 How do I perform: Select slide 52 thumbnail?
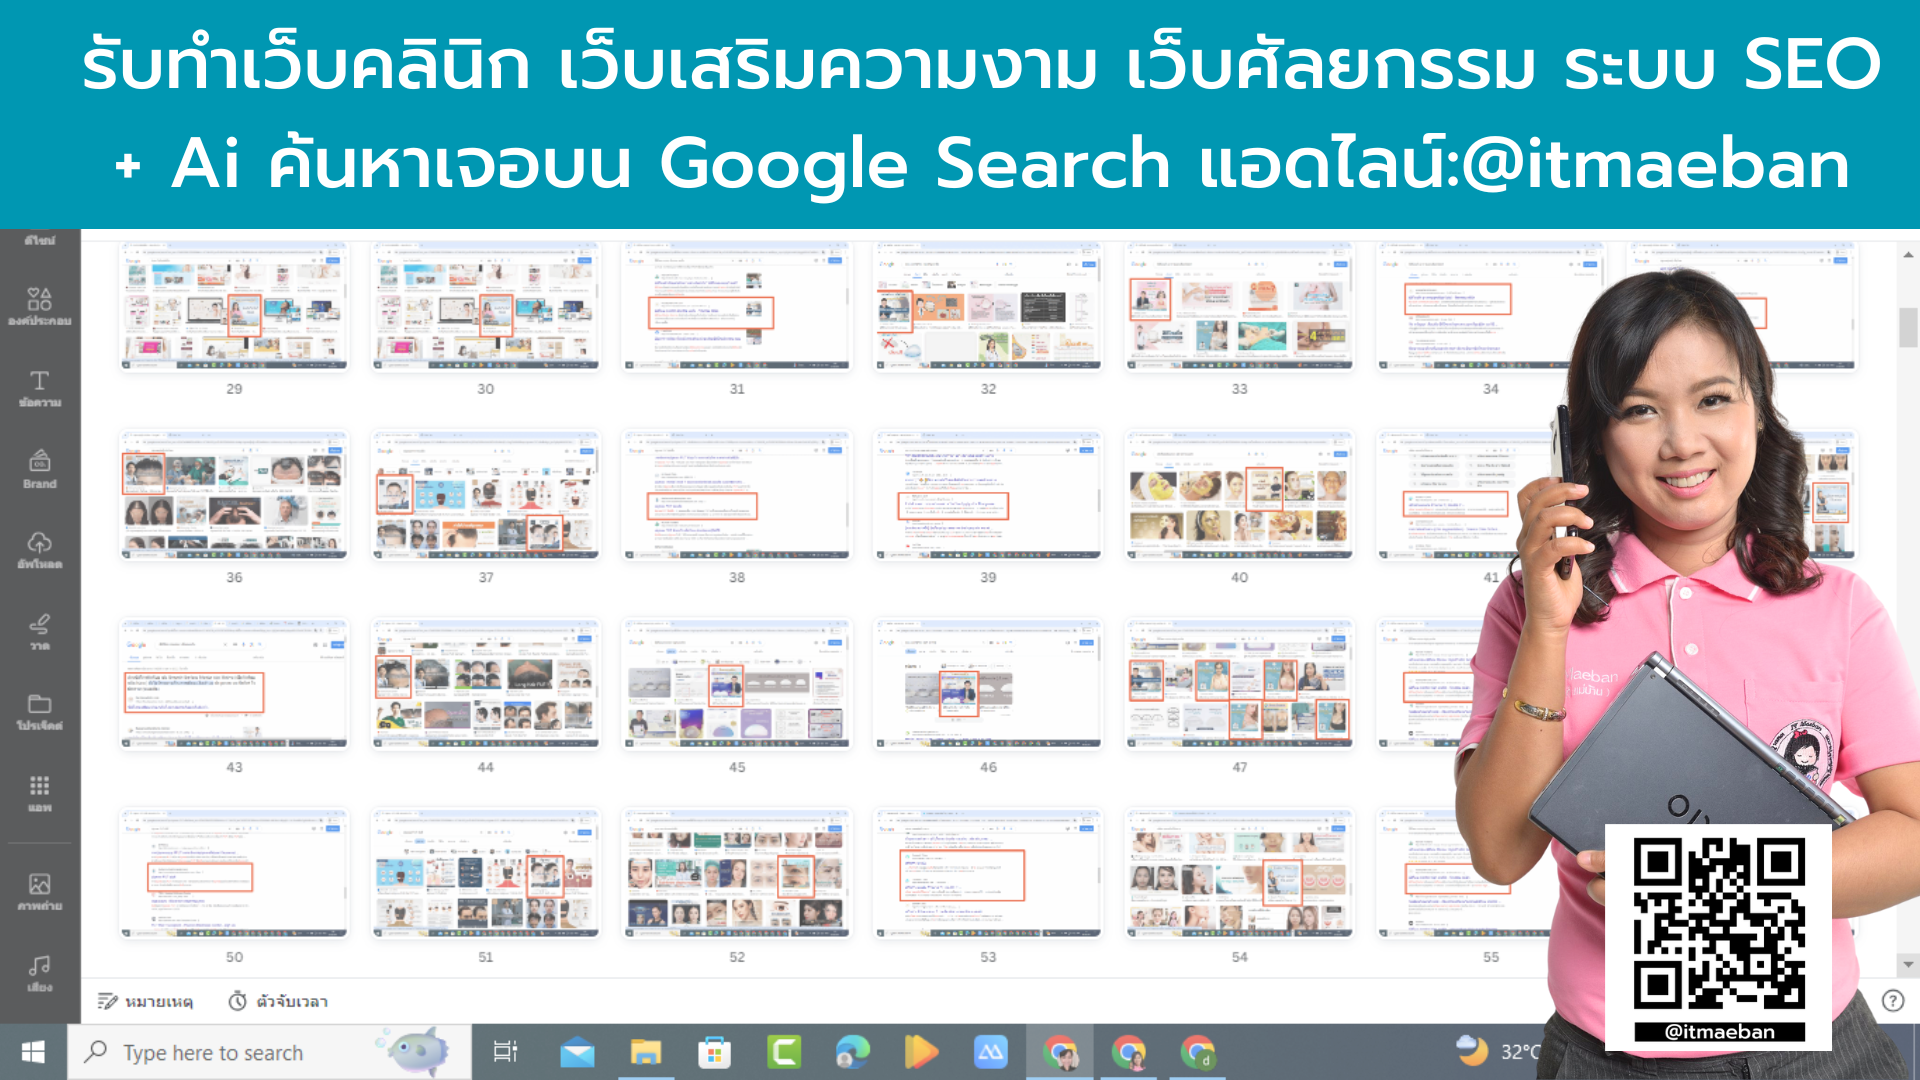click(736, 873)
